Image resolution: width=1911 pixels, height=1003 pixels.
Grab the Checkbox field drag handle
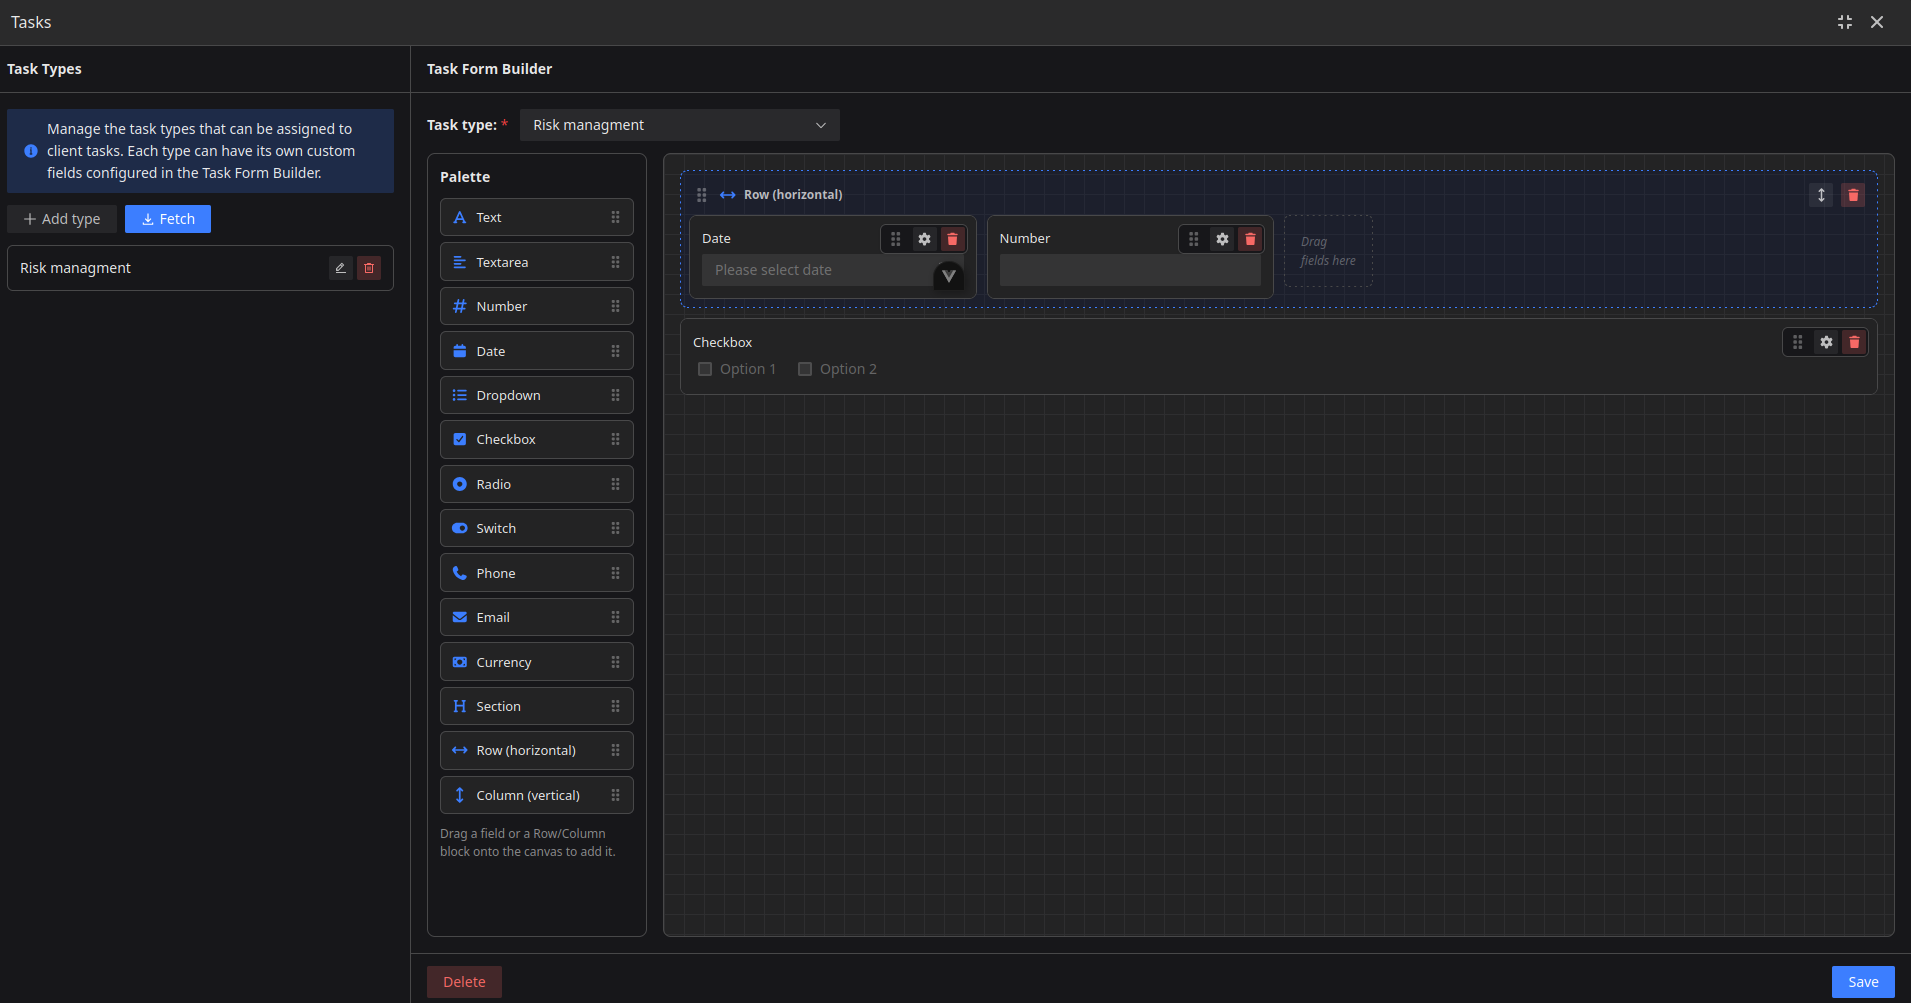1798,342
